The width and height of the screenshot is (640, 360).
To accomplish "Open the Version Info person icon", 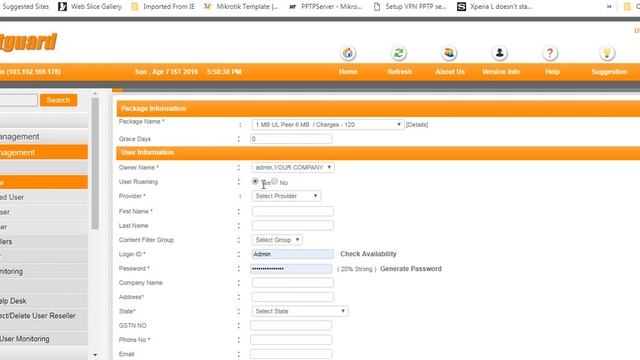I will pyautogui.click(x=500, y=53).
